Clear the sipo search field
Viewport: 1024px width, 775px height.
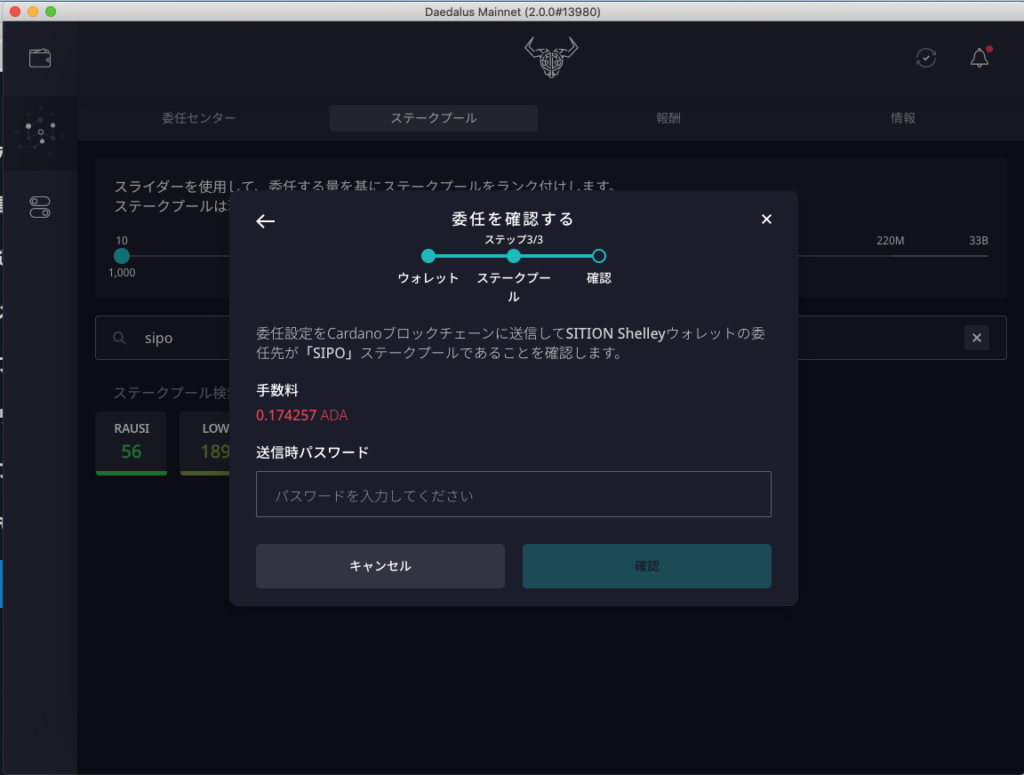tap(977, 338)
